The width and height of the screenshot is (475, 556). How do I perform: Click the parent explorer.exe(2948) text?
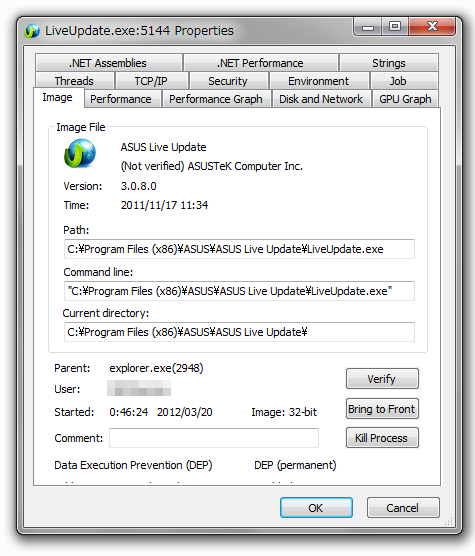click(156, 368)
